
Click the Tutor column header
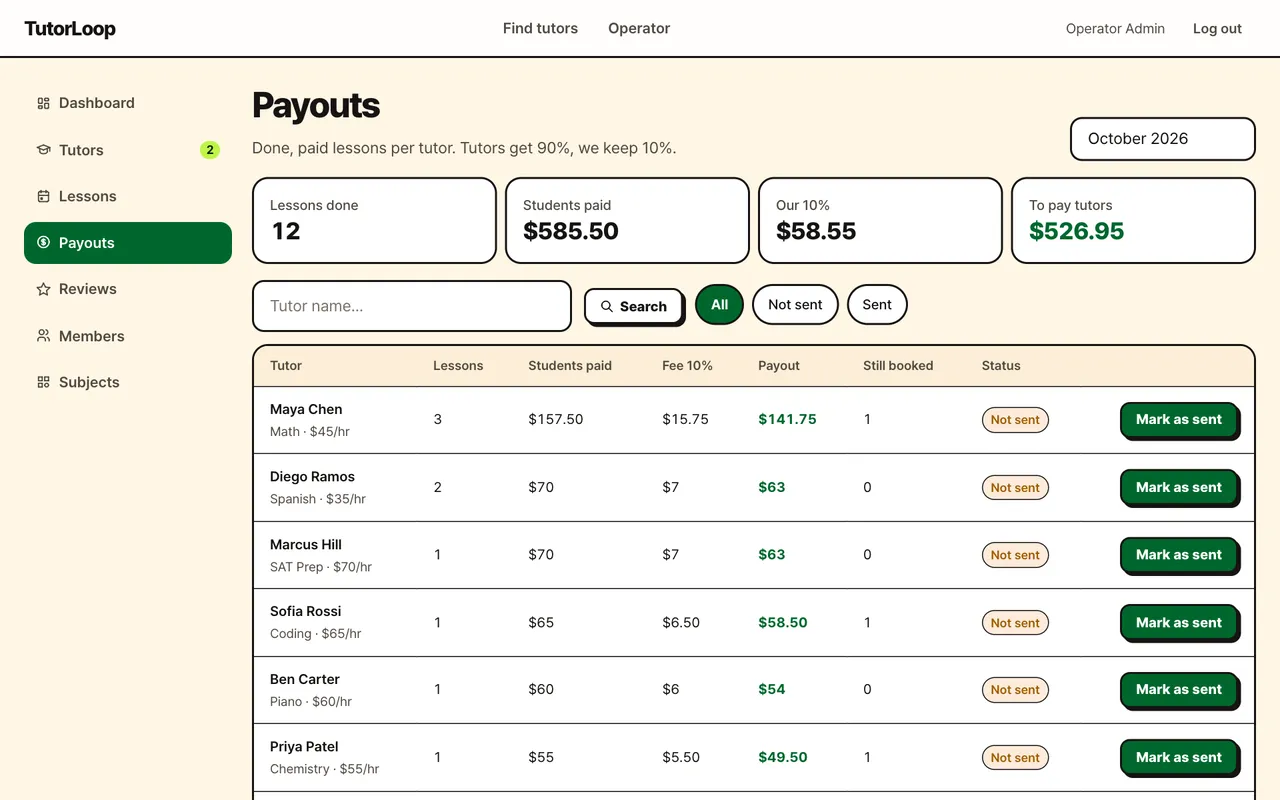tap(286, 366)
